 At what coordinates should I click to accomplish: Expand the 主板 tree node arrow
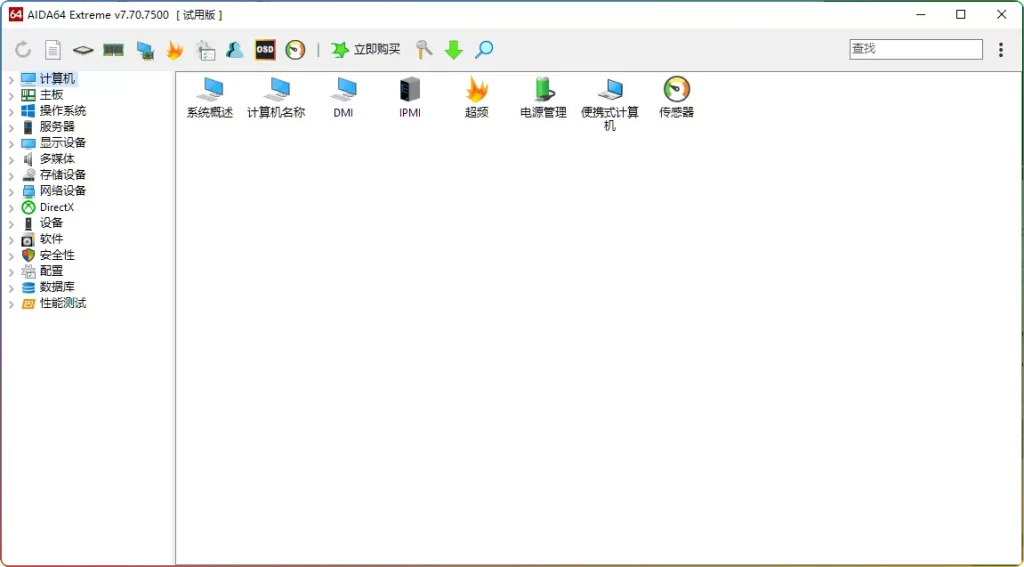(11, 96)
